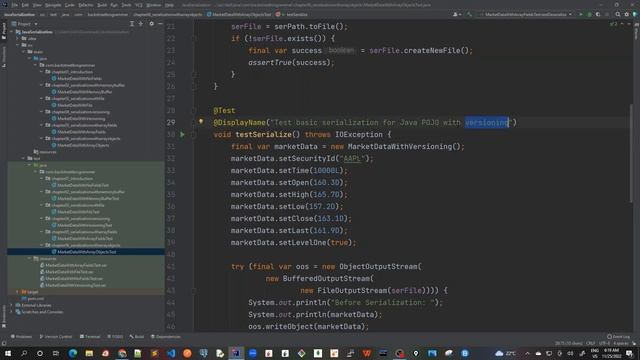Open the Navigate menu
Screen dimensions: 640x360
click(53, 5)
